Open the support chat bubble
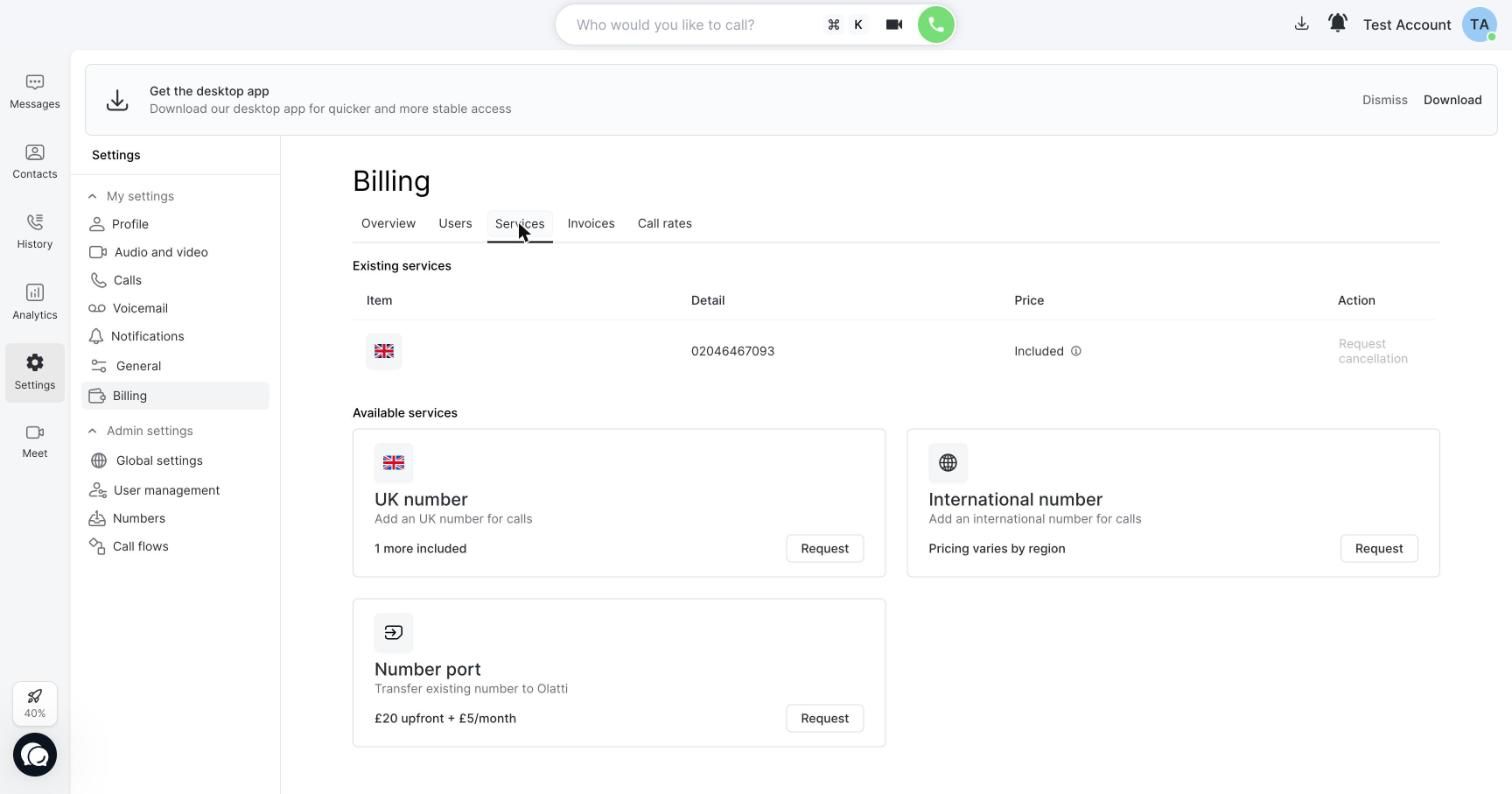This screenshot has height=794, width=1512. 35,755
